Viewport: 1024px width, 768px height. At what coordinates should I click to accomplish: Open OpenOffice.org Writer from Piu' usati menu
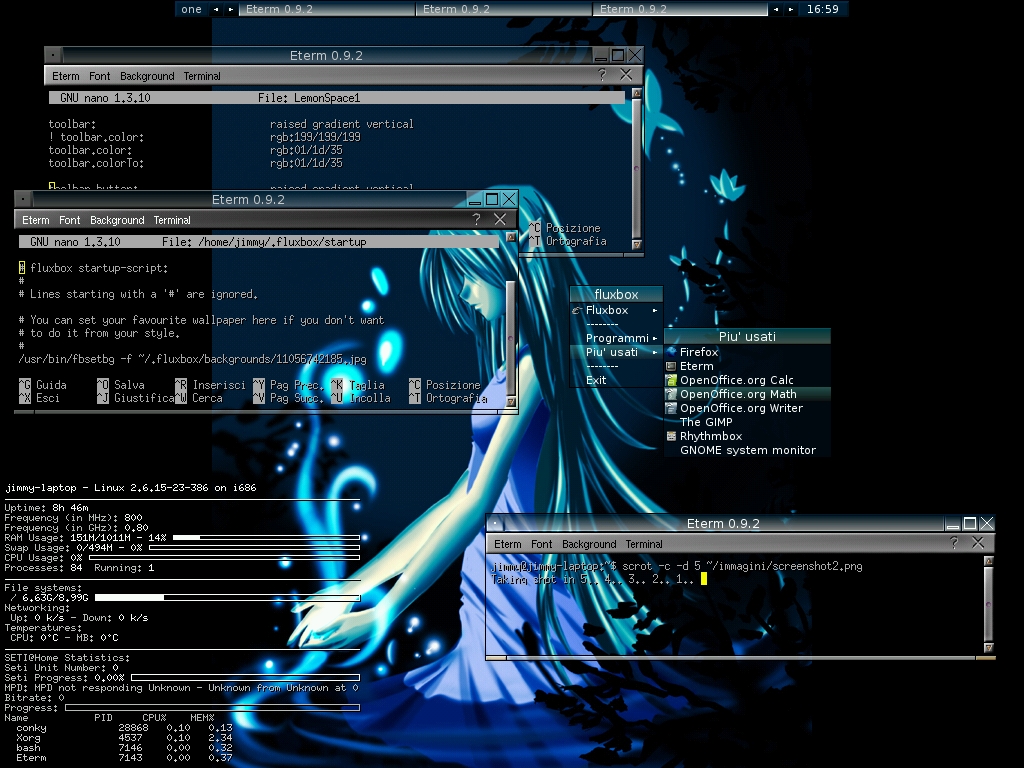coord(747,408)
